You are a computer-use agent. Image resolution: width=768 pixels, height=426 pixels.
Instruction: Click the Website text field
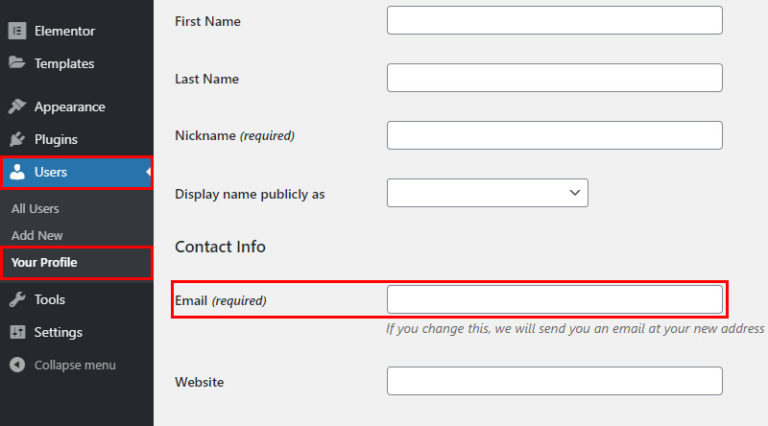point(554,381)
